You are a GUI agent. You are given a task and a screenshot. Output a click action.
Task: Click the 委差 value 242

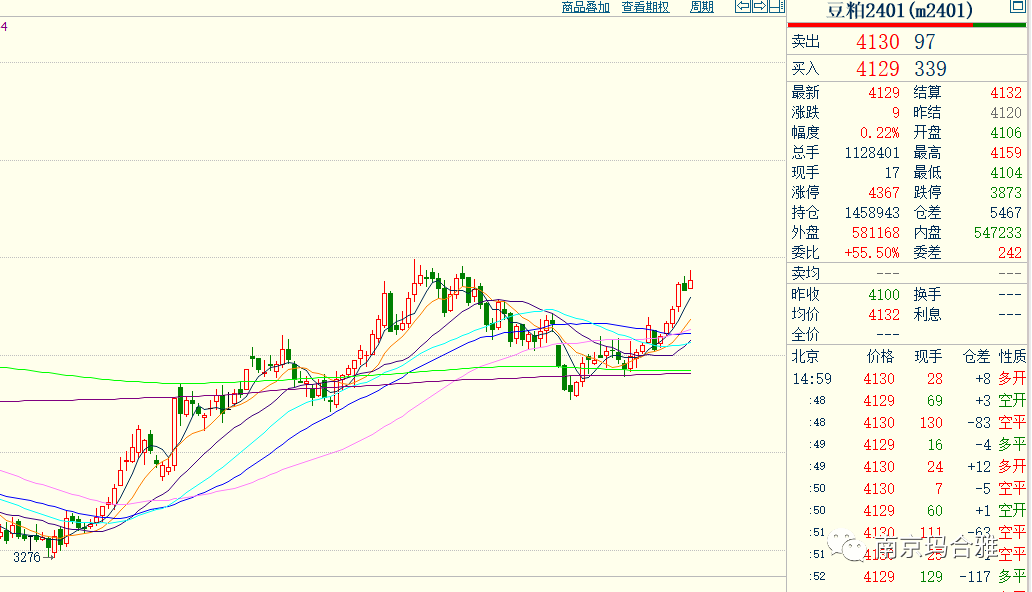click(1010, 253)
